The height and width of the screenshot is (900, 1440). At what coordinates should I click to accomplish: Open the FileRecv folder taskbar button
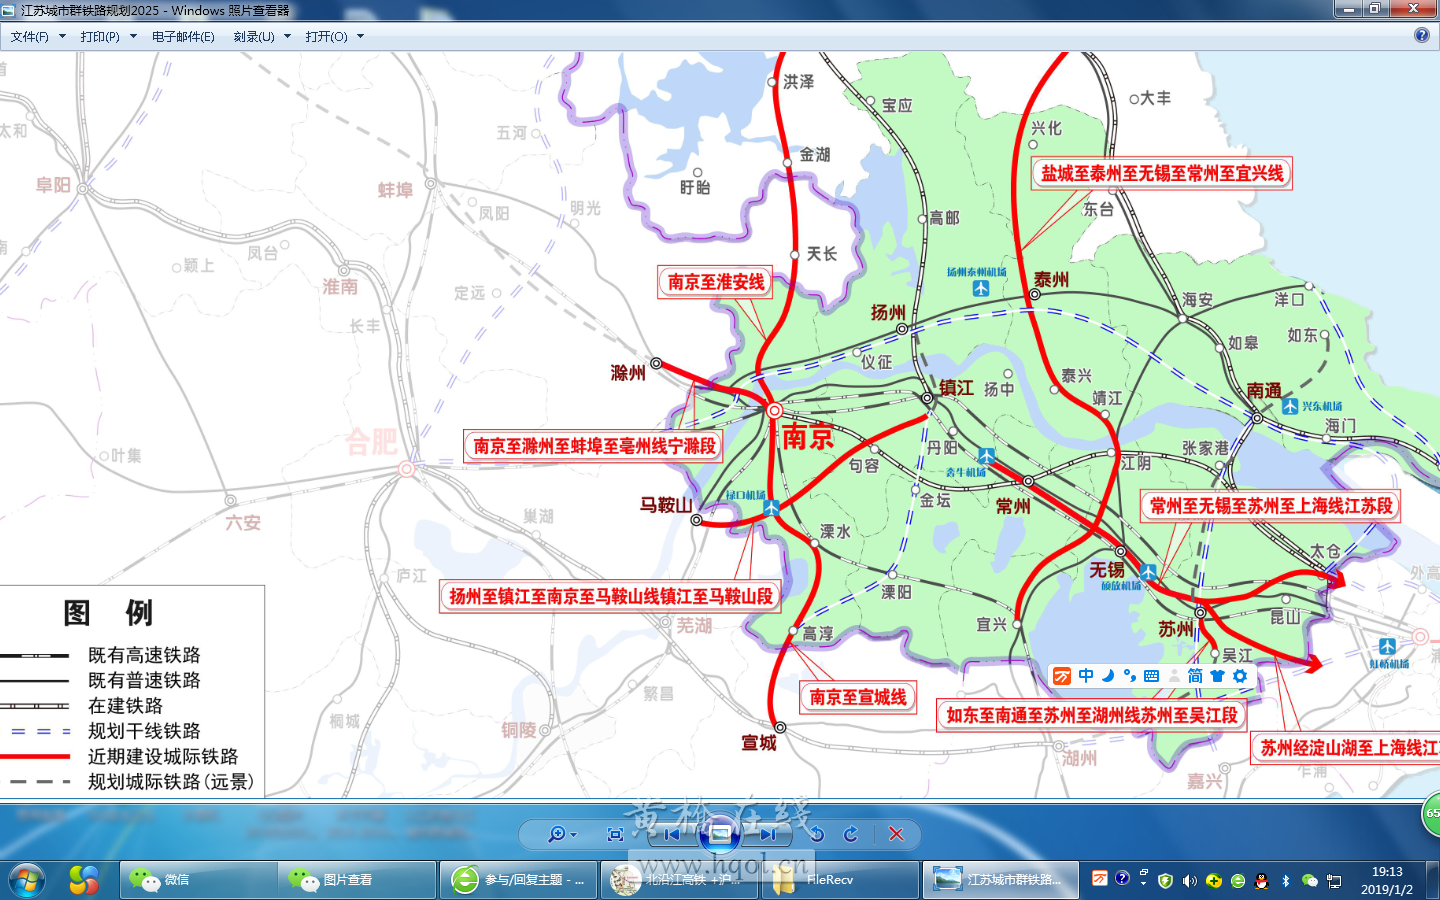coord(840,880)
